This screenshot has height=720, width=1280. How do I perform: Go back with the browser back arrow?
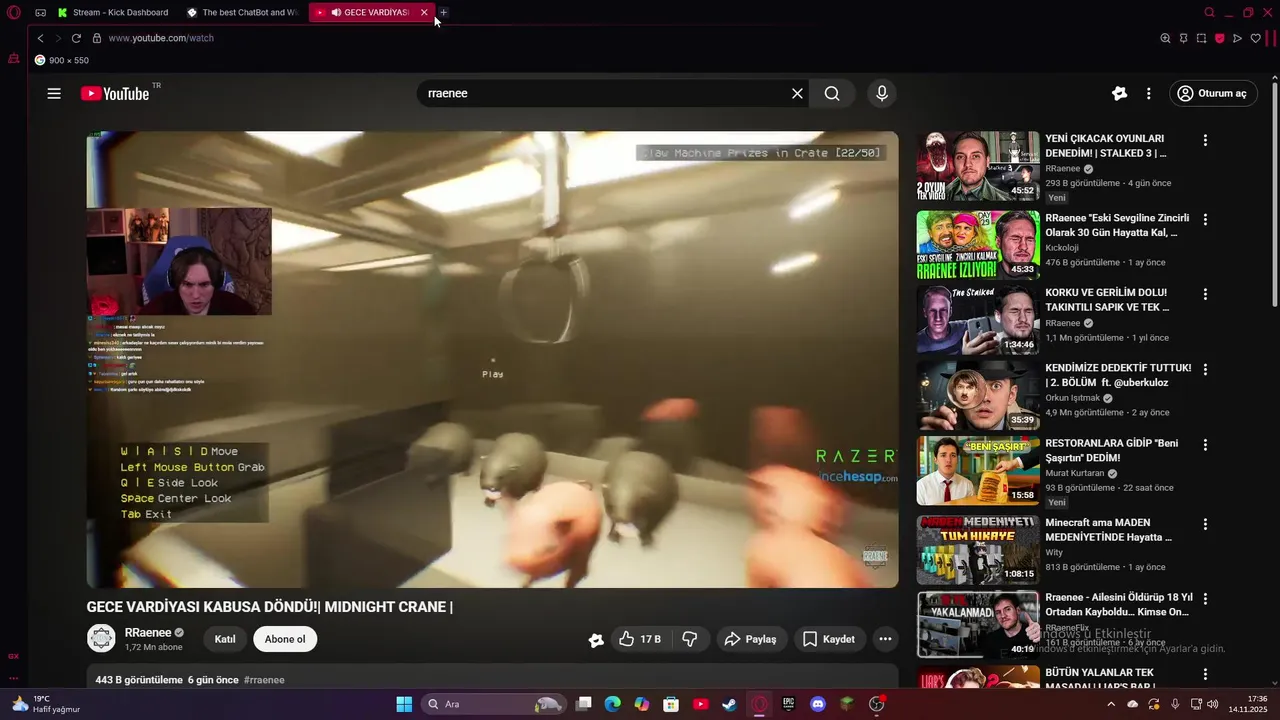40,38
